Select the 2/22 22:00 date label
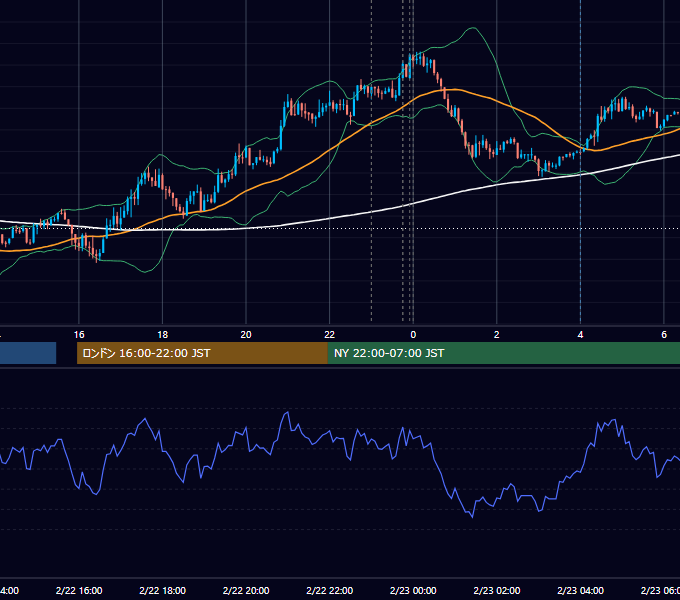 click(x=330, y=590)
